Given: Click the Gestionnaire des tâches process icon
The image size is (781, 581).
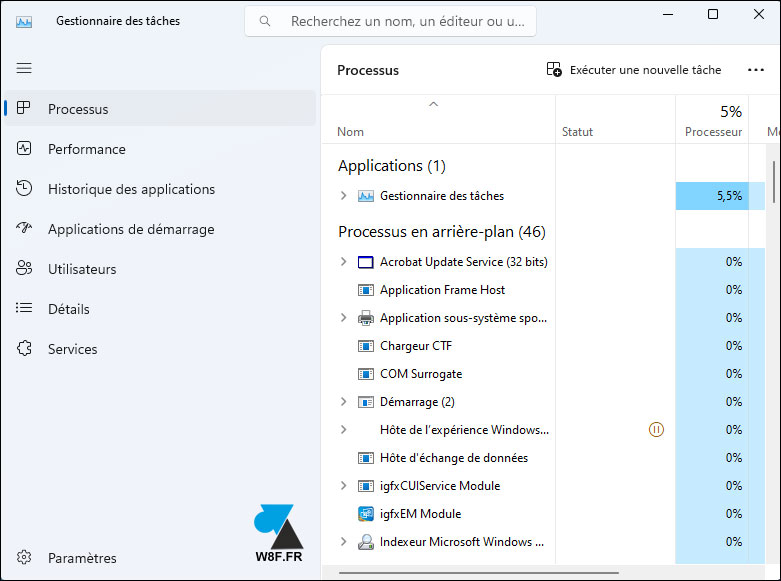Looking at the screenshot, I should click(x=366, y=196).
